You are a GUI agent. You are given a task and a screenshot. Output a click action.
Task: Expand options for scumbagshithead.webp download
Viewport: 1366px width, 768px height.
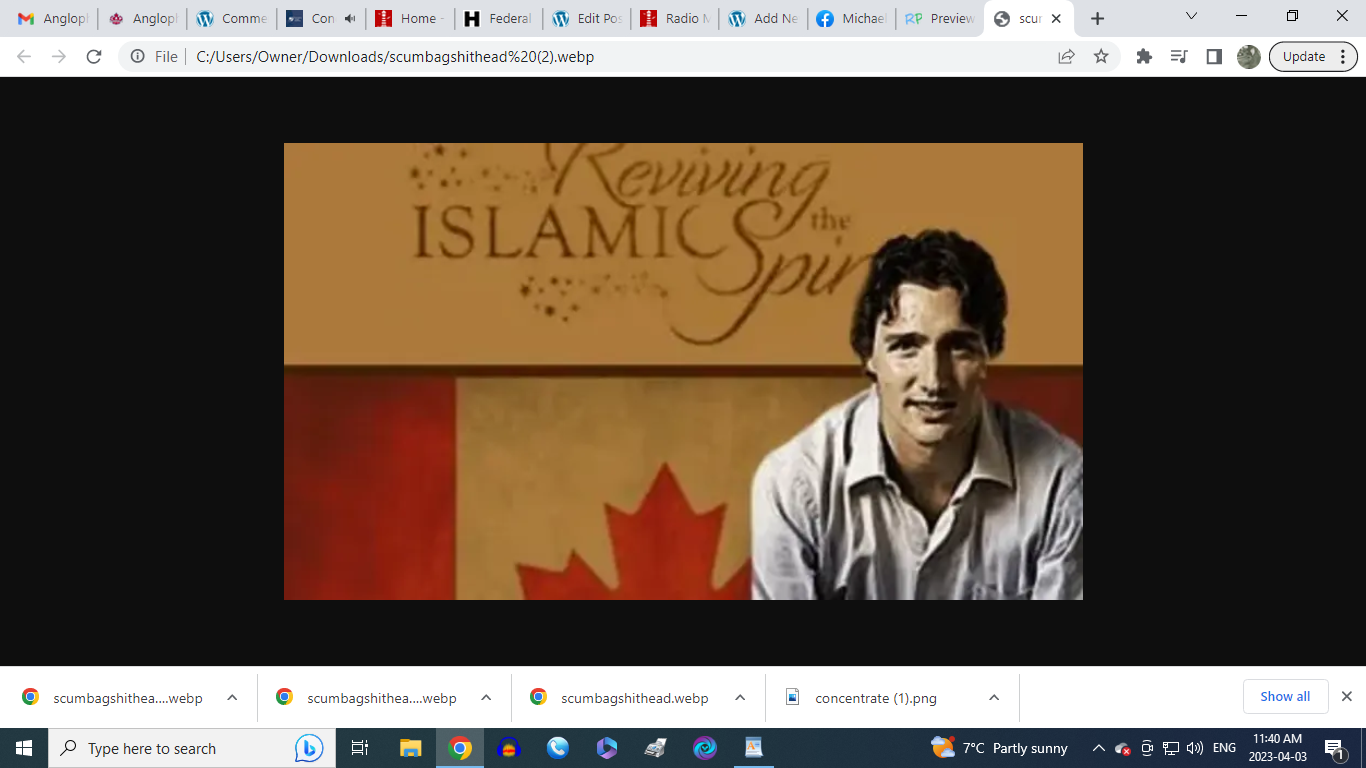(740, 698)
